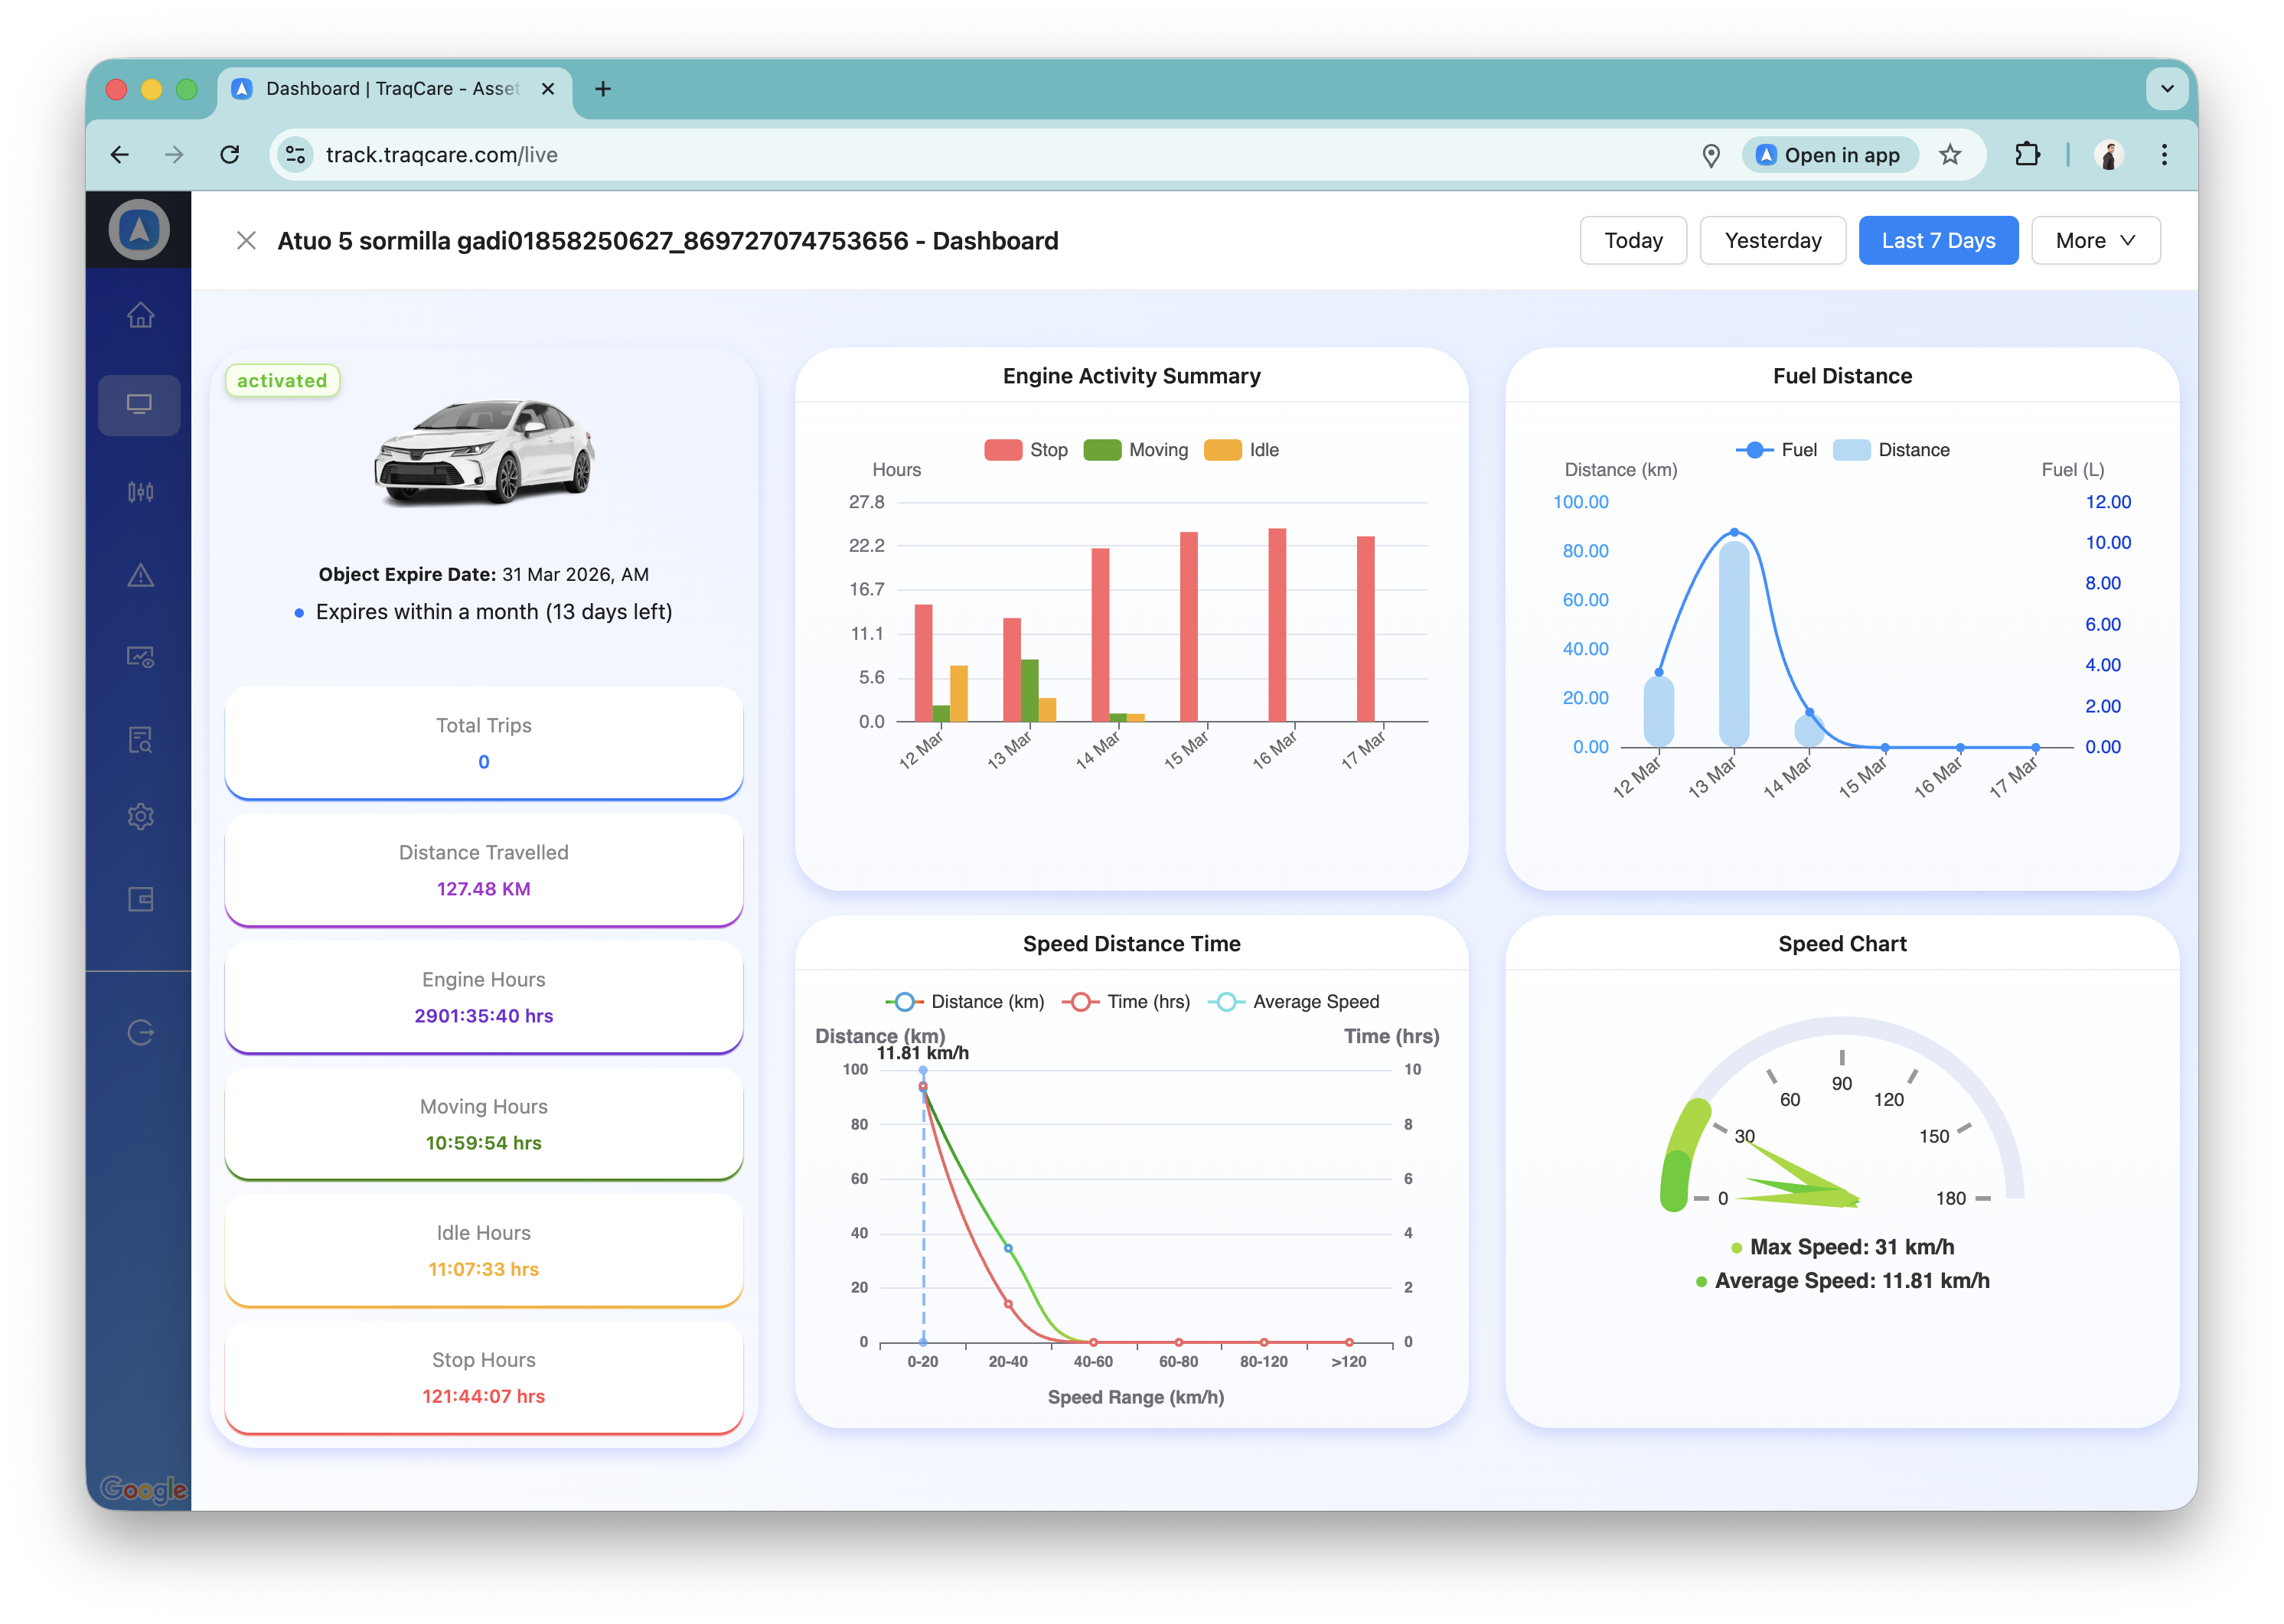
Task: Click the 13 Mar distance bar in Fuel Distance
Action: [1733, 644]
